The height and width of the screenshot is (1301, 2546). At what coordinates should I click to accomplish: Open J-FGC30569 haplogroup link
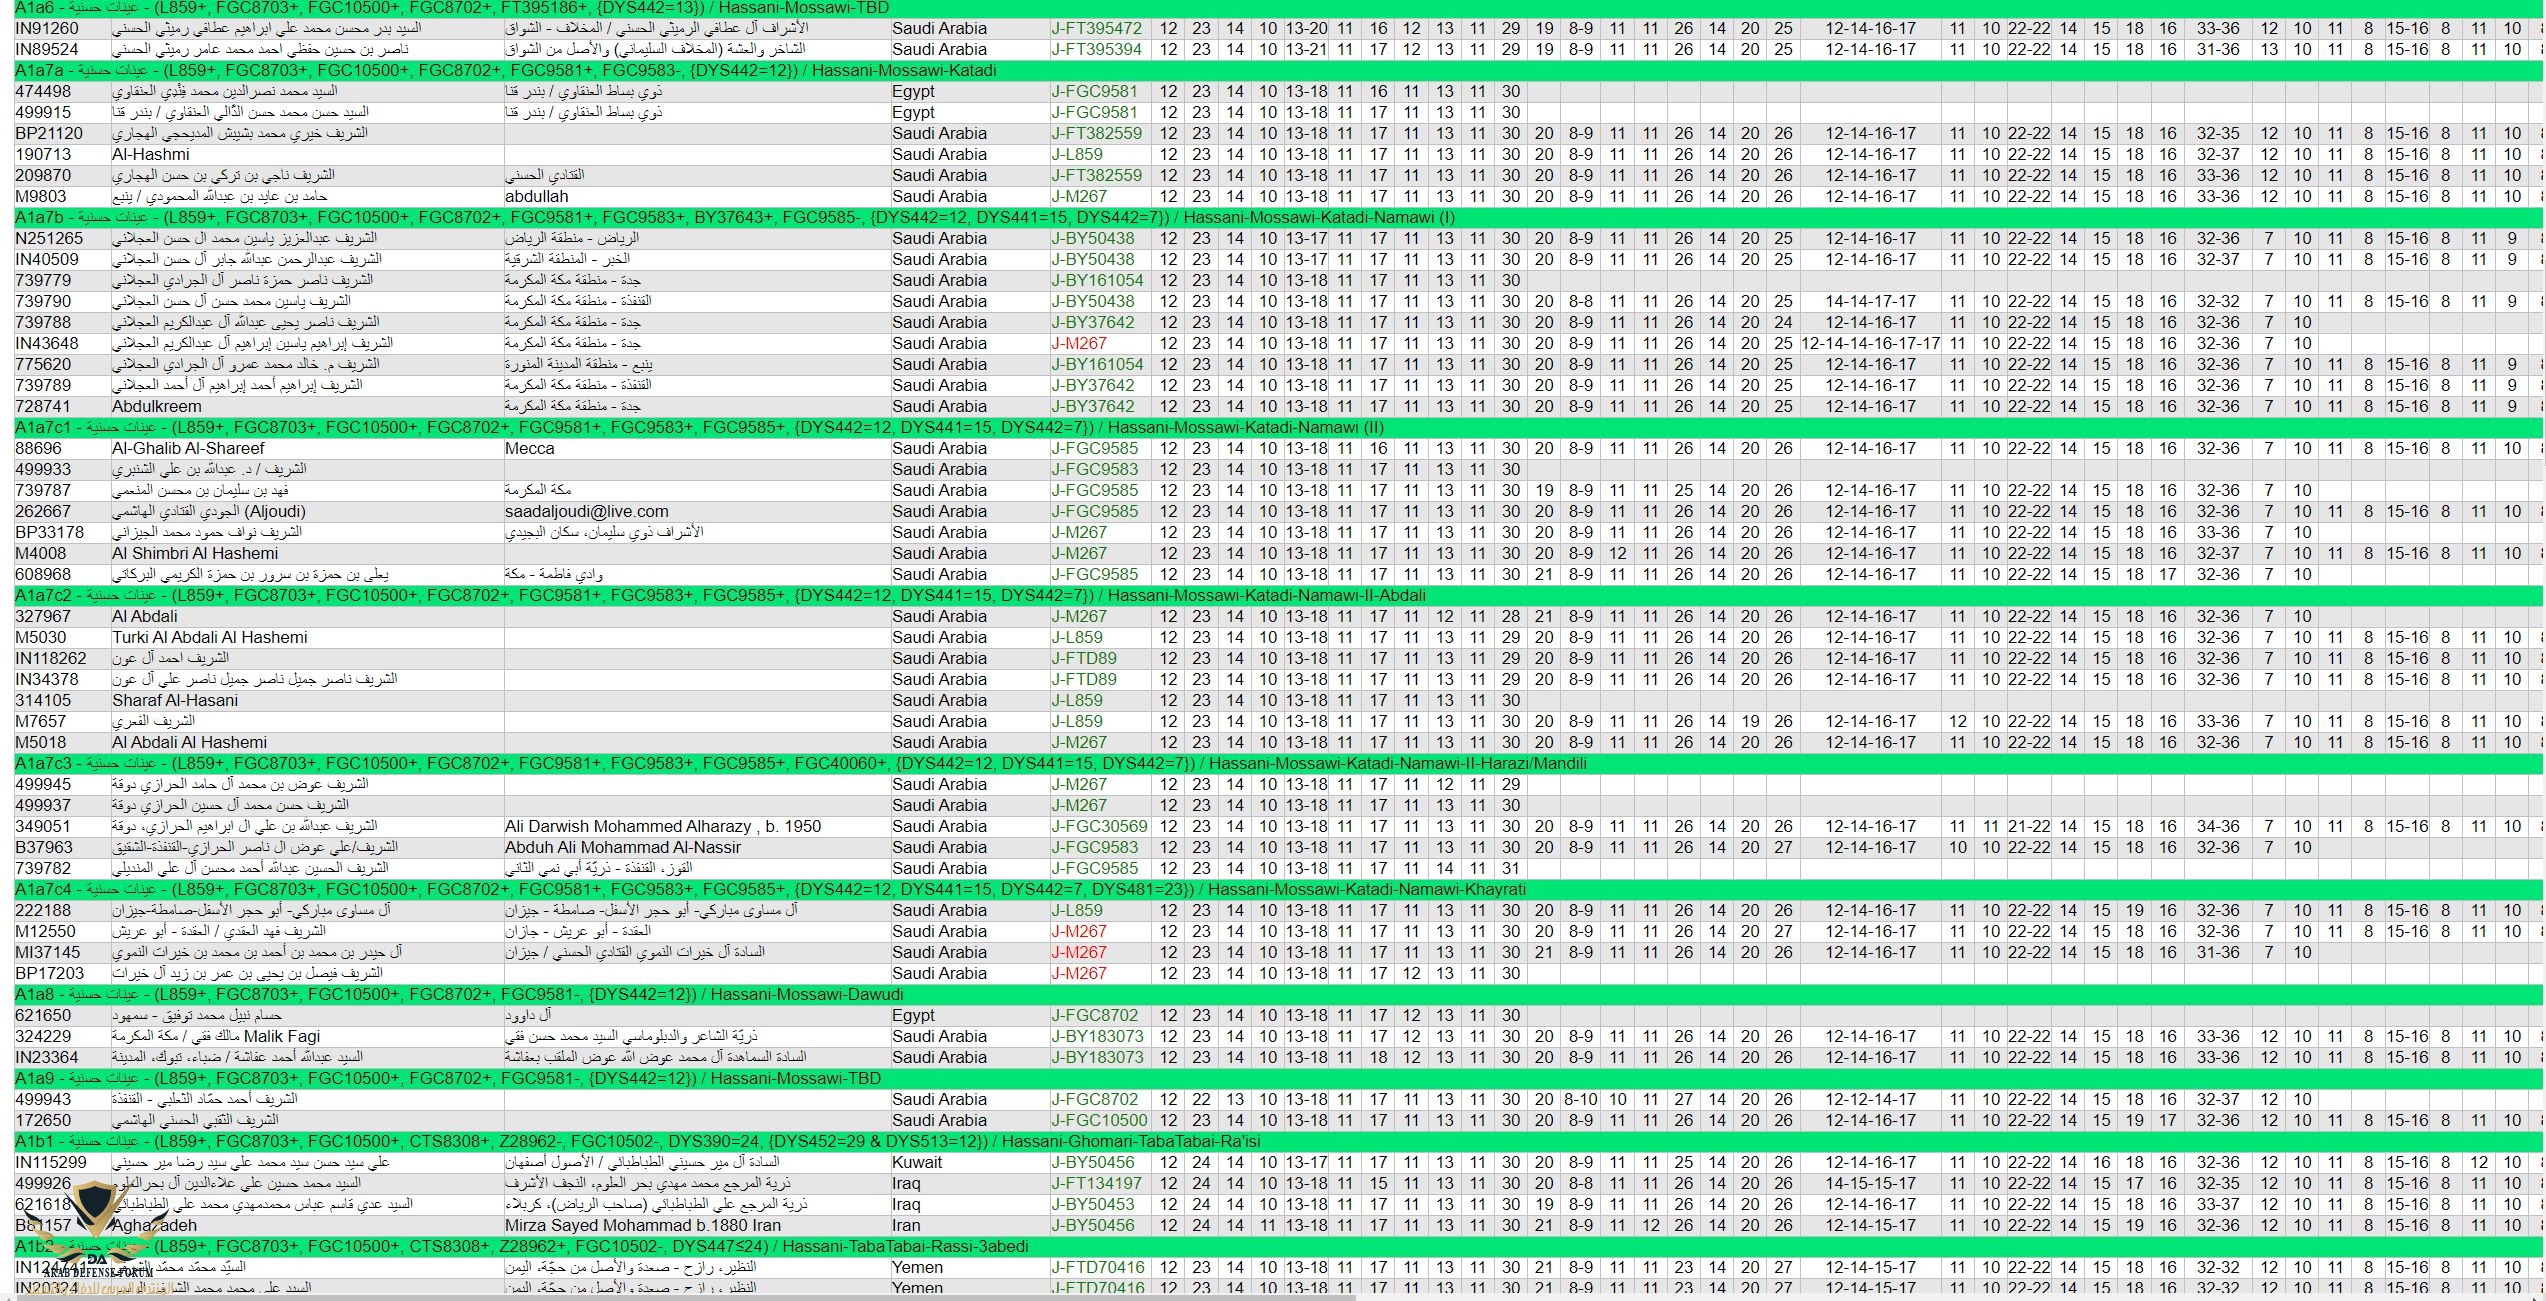point(1099,826)
